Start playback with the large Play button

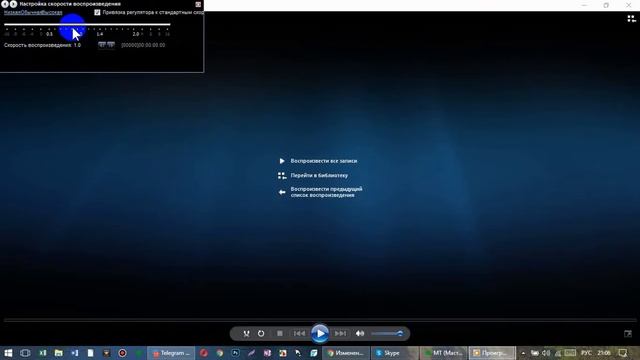pos(320,333)
